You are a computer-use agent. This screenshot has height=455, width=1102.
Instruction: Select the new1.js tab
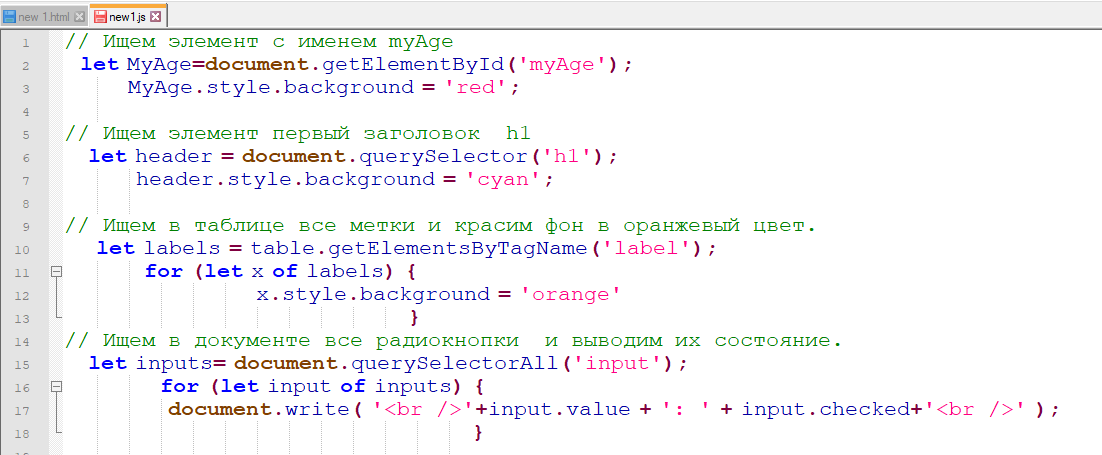(x=127, y=16)
